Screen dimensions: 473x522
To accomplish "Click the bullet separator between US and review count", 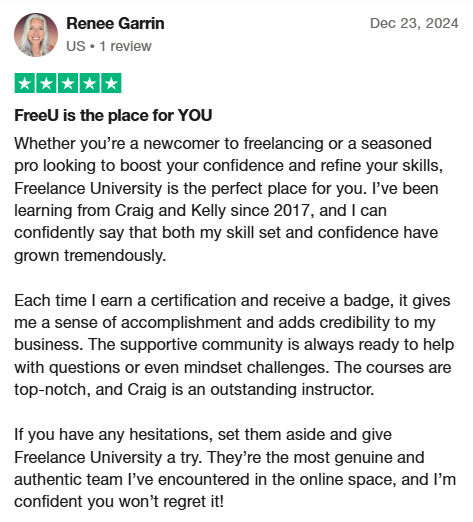I will [x=92, y=46].
